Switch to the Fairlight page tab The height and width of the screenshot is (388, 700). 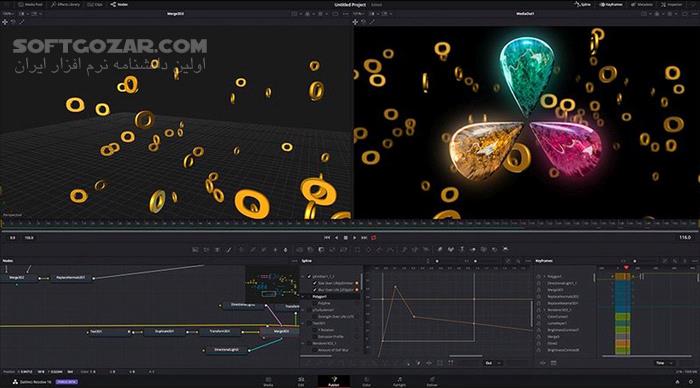tap(399, 382)
